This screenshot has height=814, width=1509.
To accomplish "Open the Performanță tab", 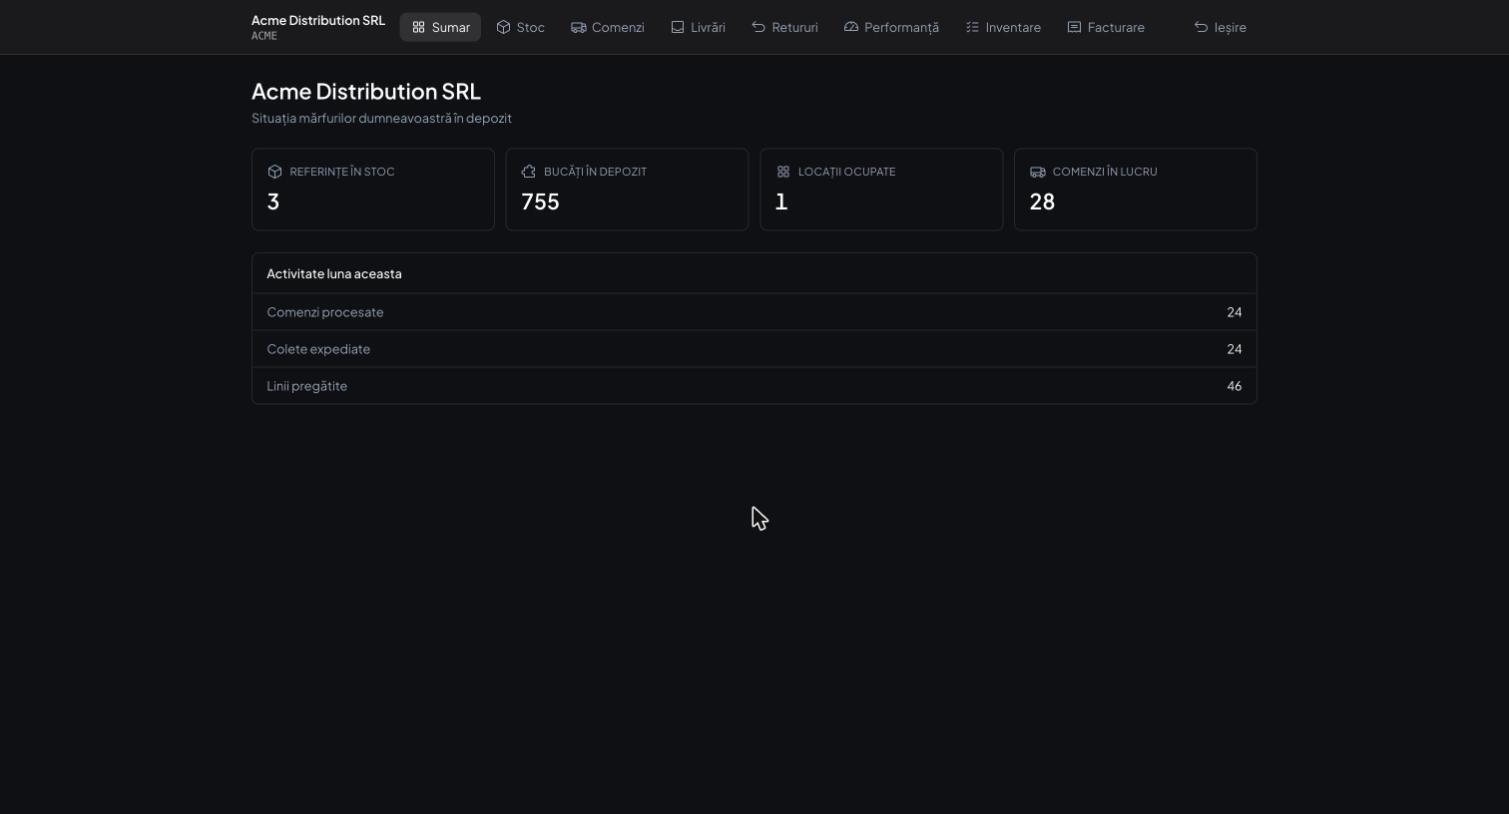I will tap(891, 27).
